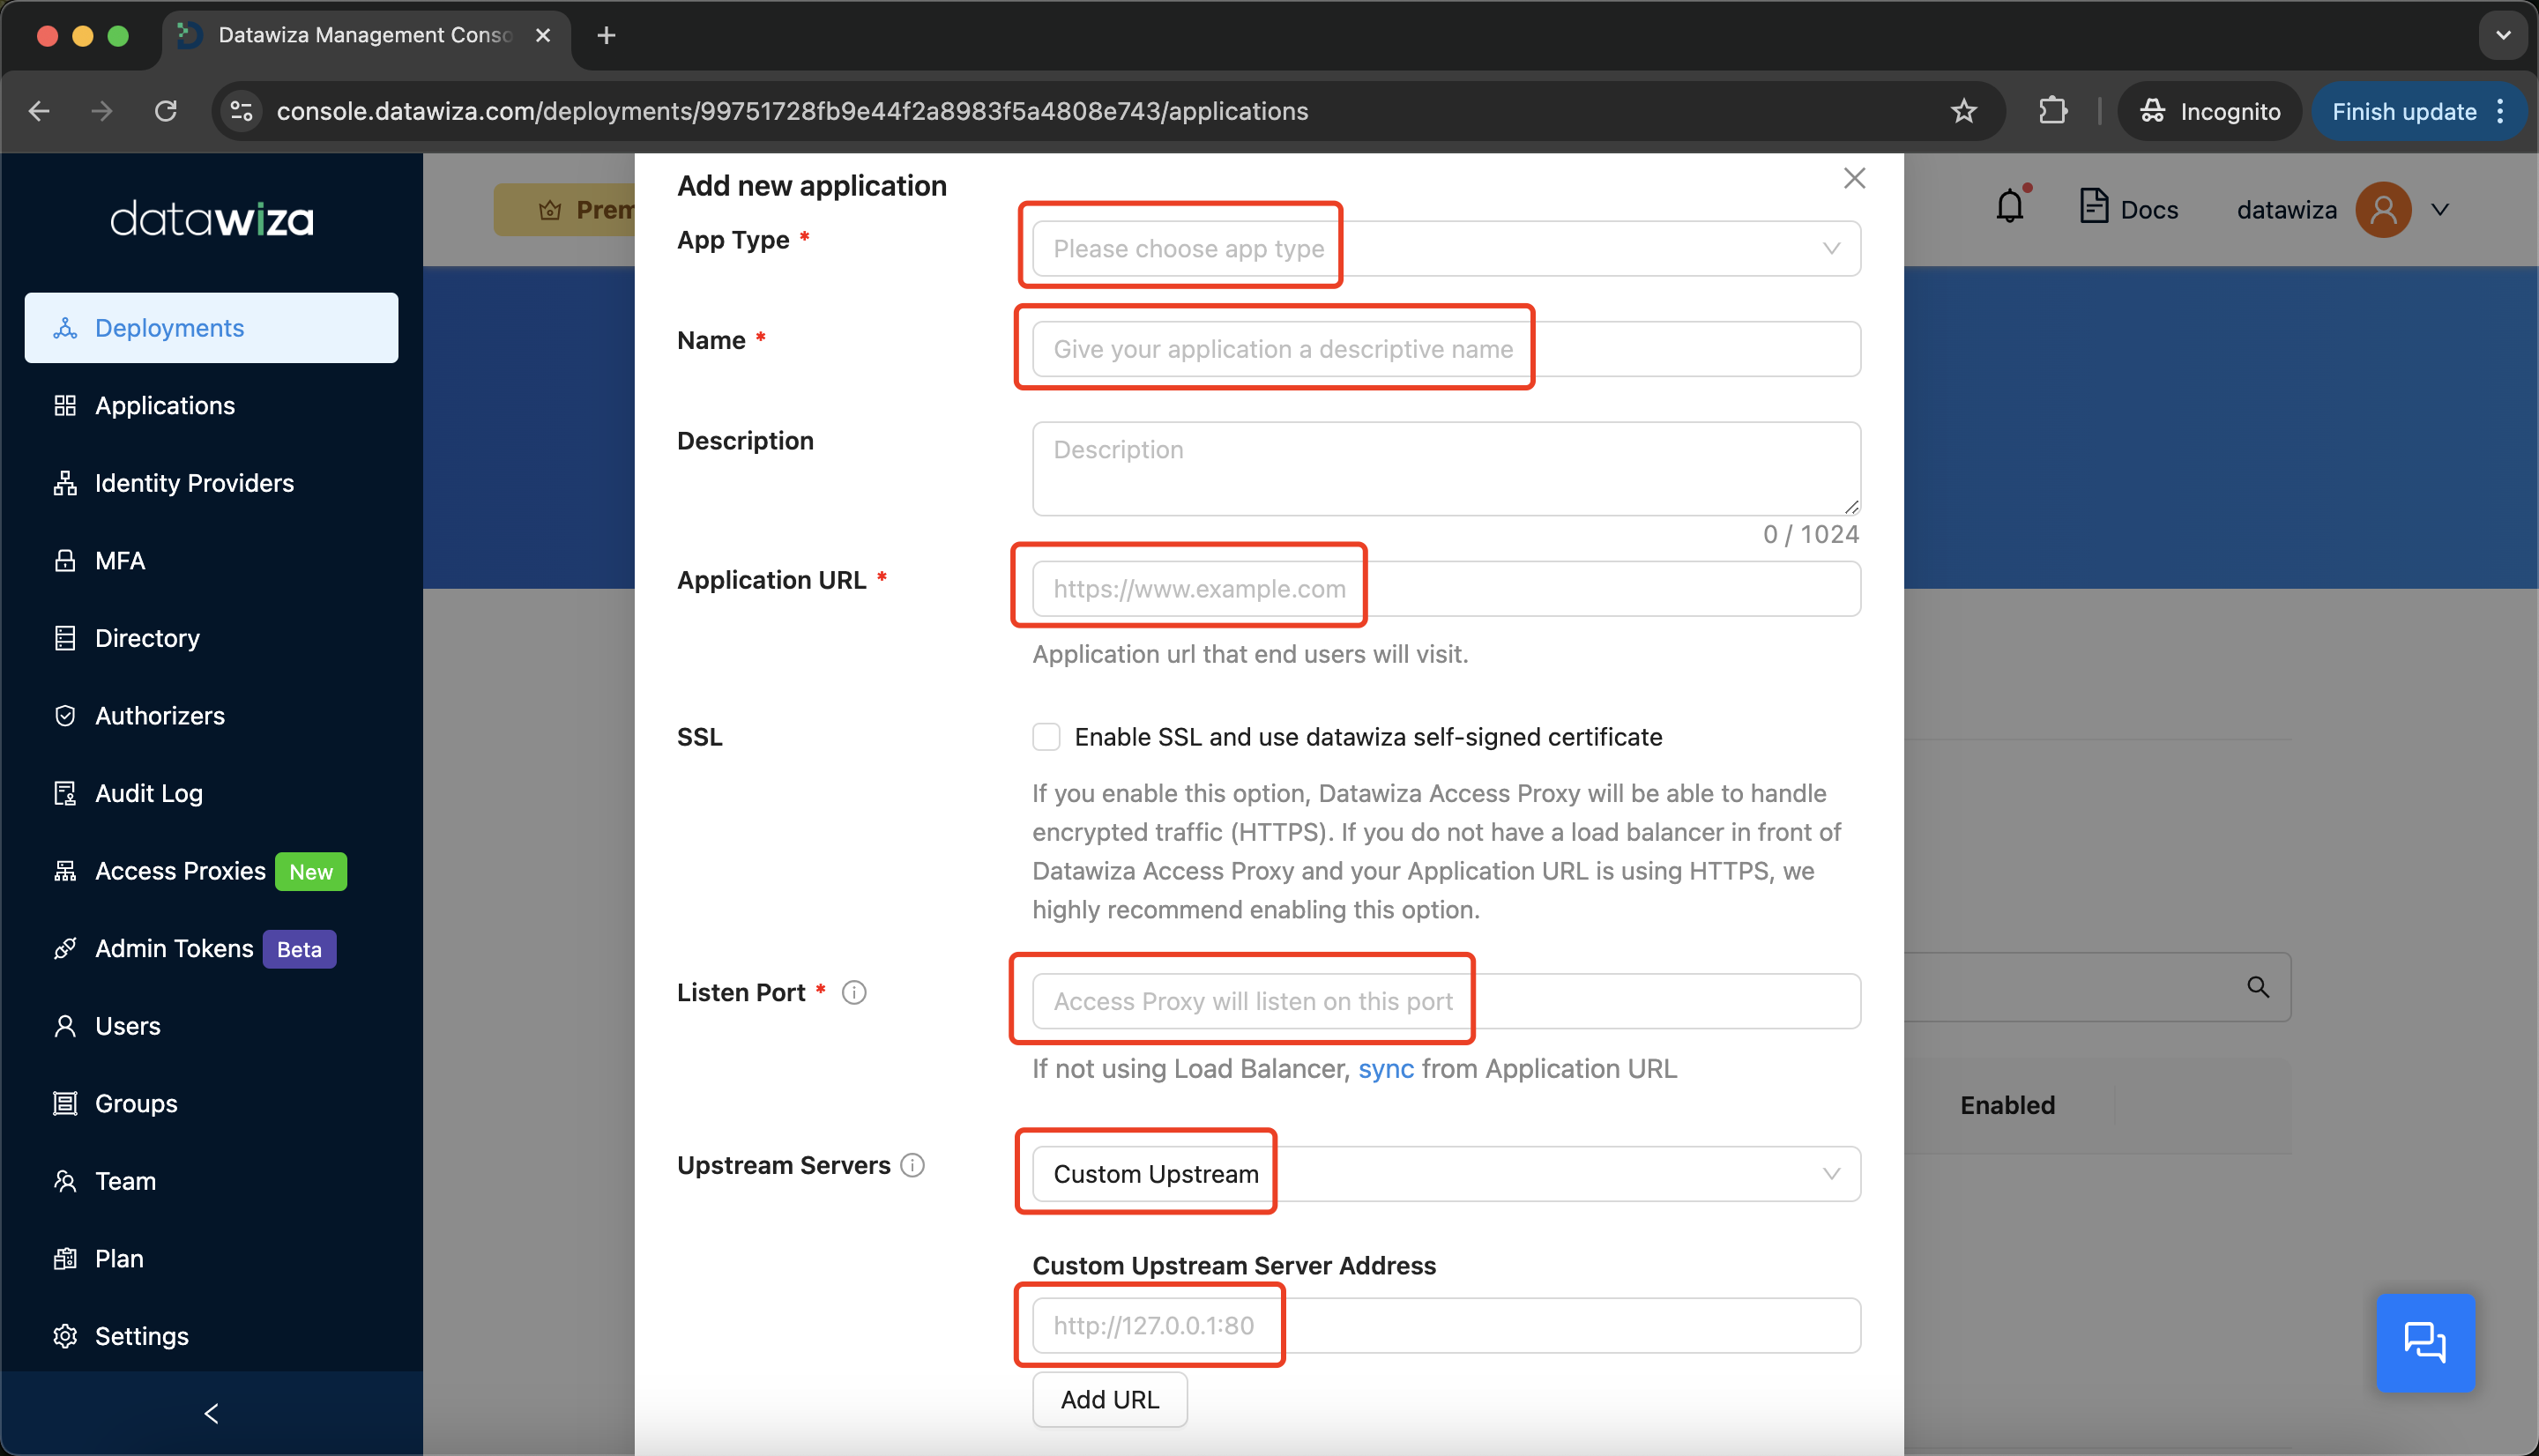2539x1456 pixels.
Task: Open the notifications bell
Action: tap(2010, 208)
